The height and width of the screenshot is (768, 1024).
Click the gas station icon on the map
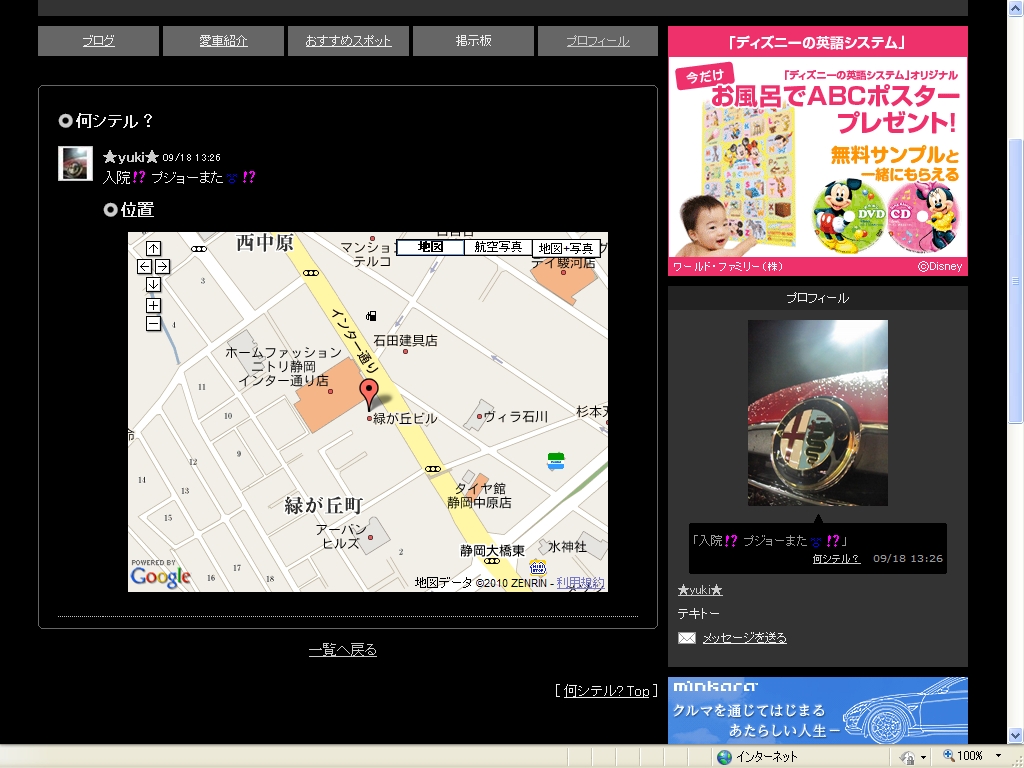[371, 316]
